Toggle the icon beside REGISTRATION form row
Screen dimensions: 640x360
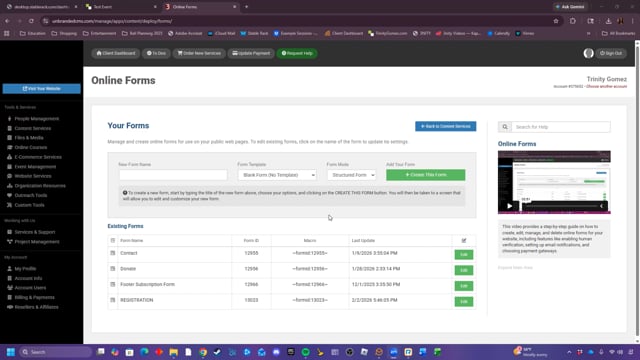point(113,300)
